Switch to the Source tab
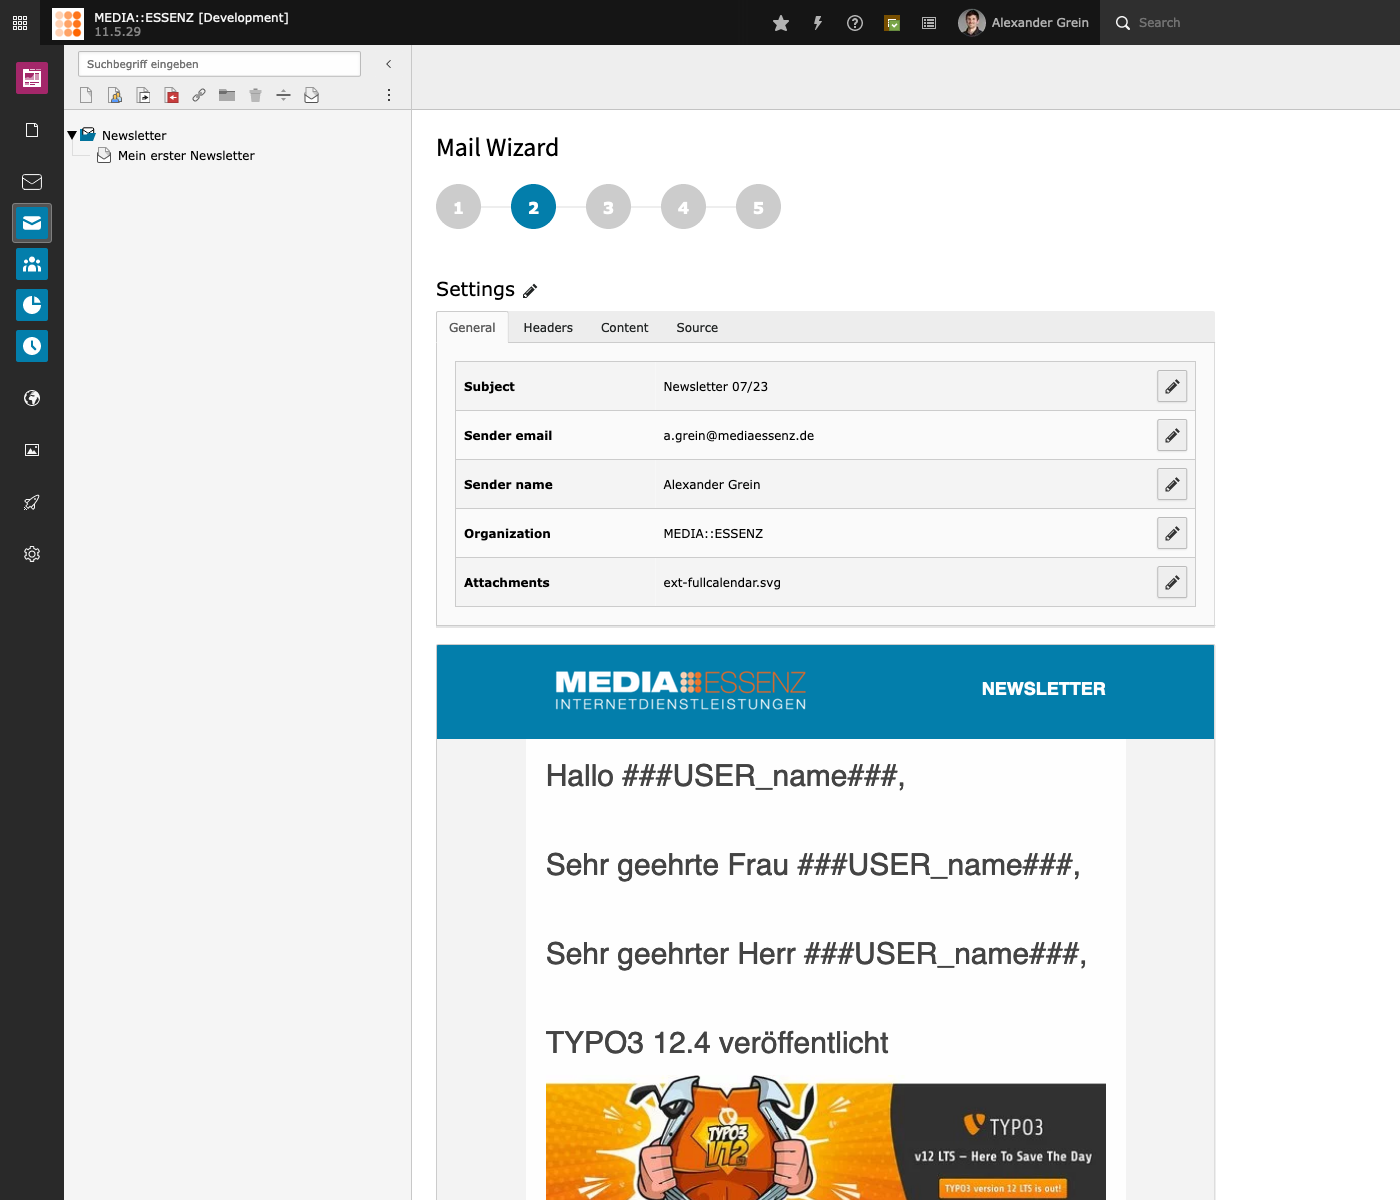Image resolution: width=1400 pixels, height=1200 pixels. [697, 327]
